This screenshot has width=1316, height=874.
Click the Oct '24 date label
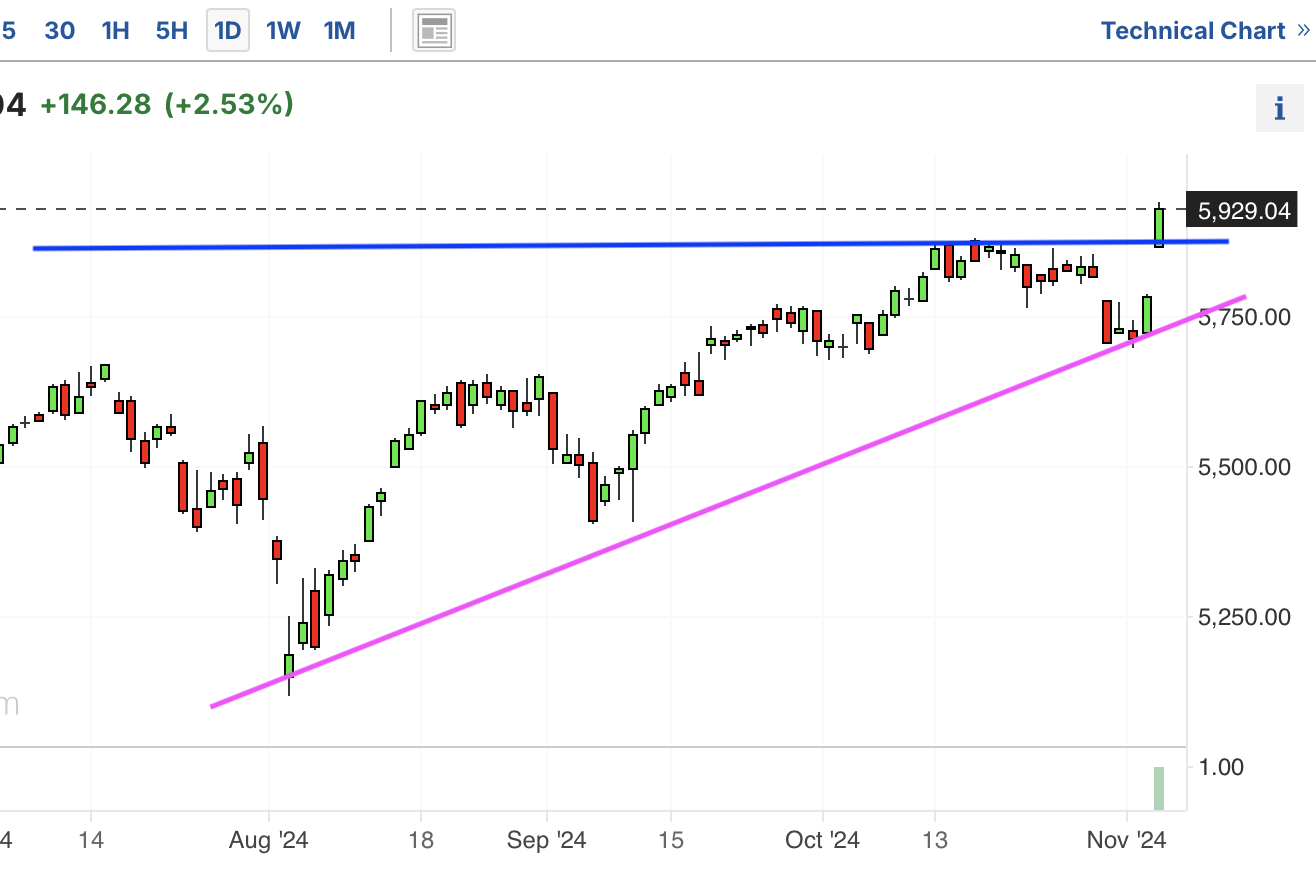pyautogui.click(x=822, y=840)
